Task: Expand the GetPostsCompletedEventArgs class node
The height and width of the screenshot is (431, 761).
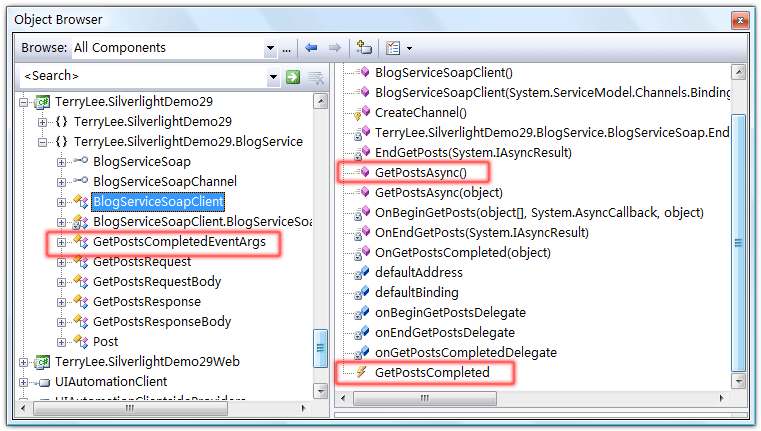Action: point(62,242)
